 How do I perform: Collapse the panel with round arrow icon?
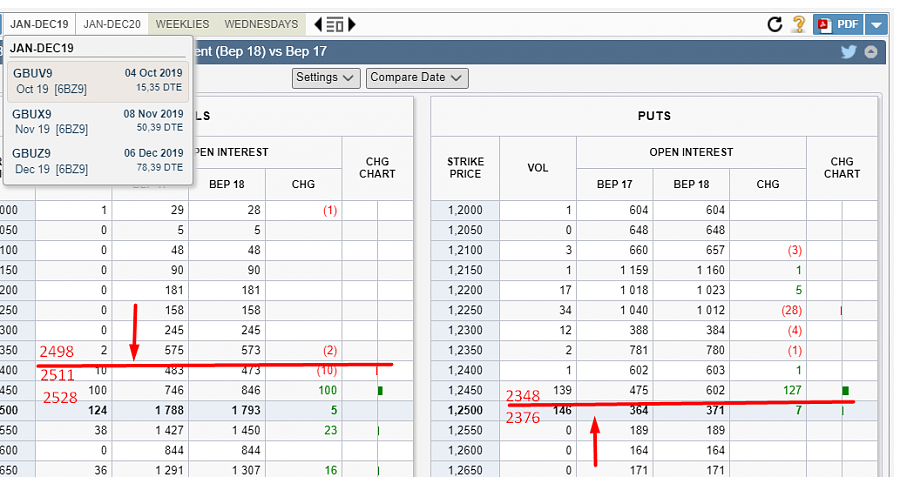pos(871,52)
